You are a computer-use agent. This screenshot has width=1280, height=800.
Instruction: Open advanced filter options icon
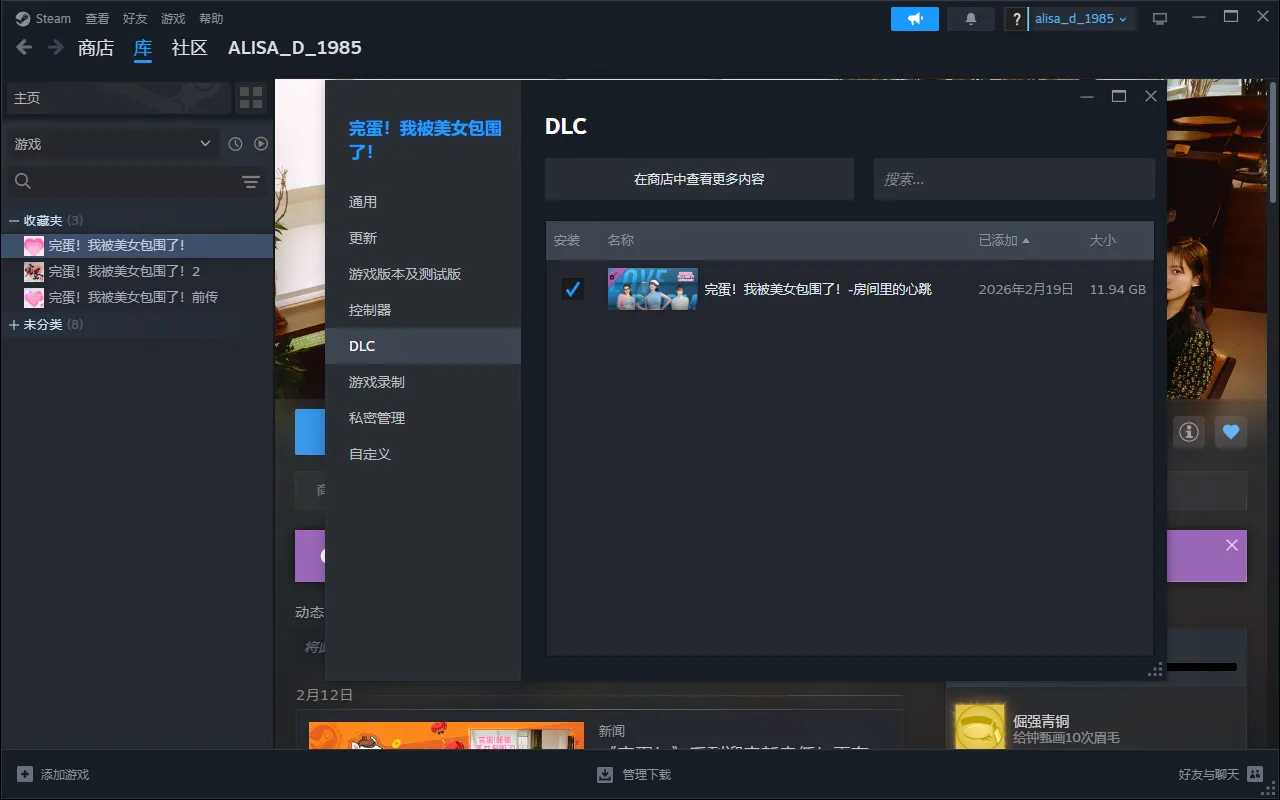pos(251,182)
